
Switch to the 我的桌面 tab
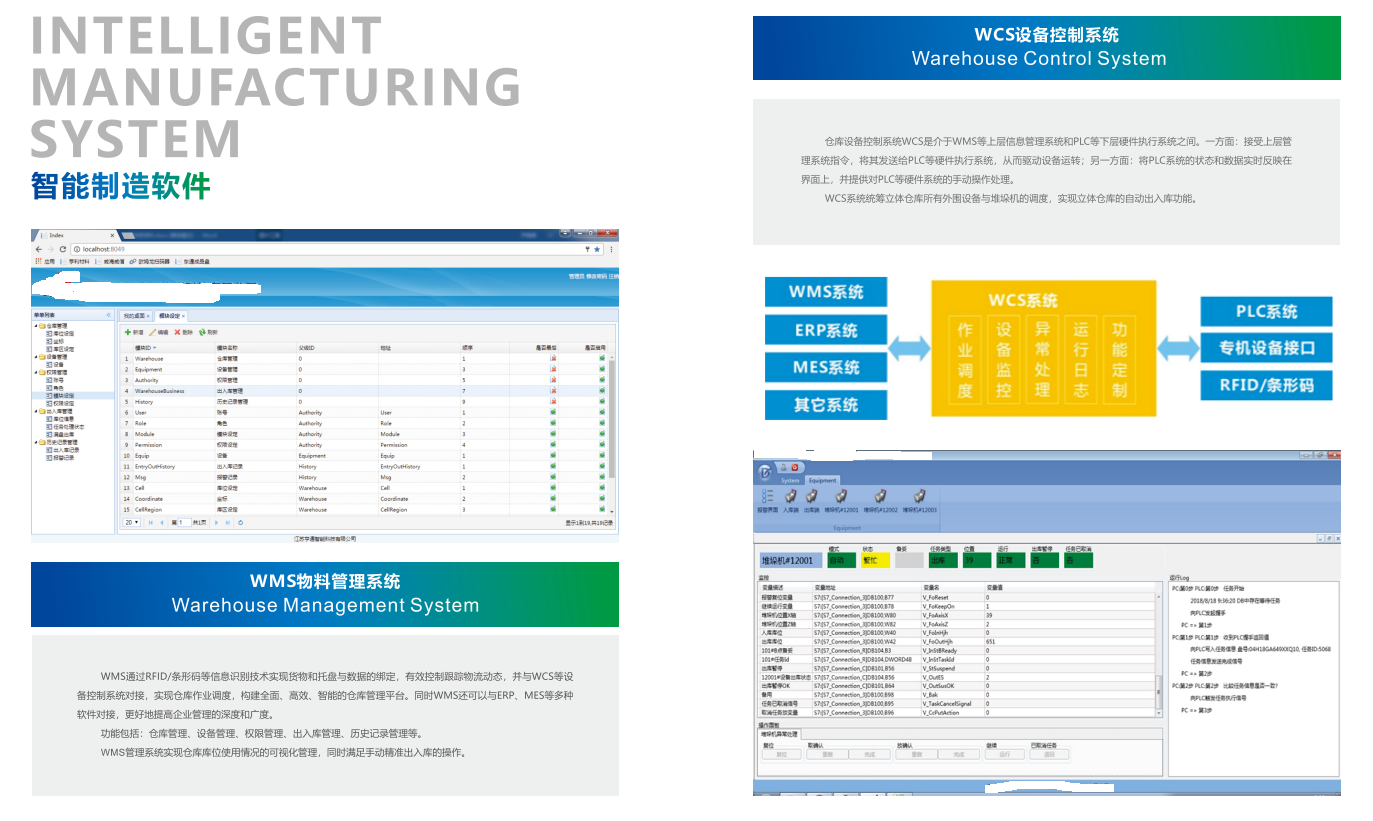point(134,316)
